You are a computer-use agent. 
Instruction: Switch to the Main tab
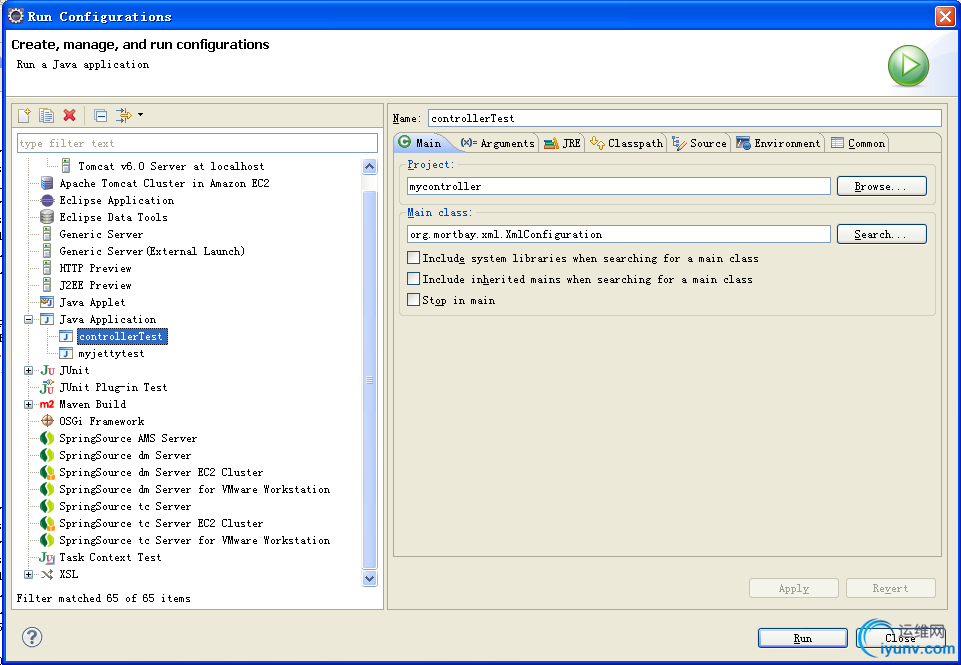click(421, 143)
